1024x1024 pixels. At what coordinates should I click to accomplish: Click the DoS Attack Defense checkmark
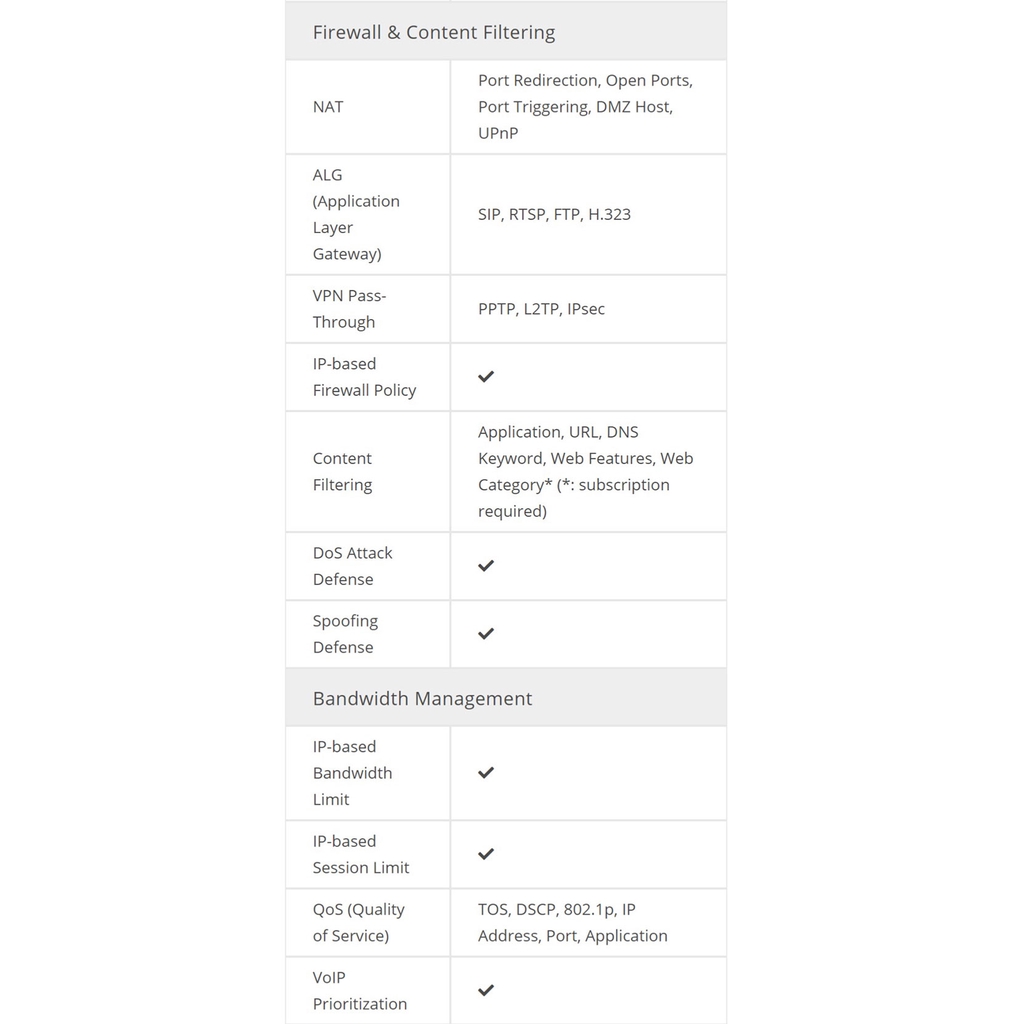click(x=486, y=566)
